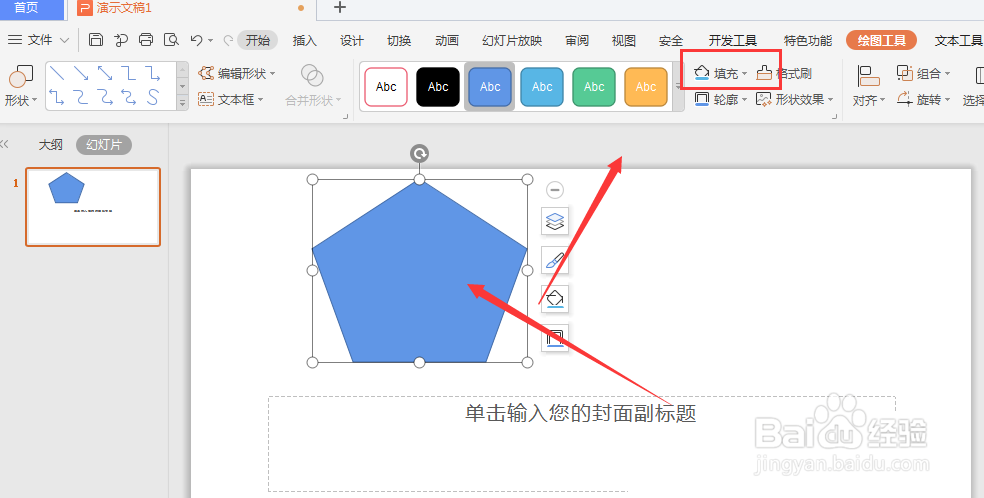
Task: Open the 设计 ribbon tab
Action: (351, 41)
